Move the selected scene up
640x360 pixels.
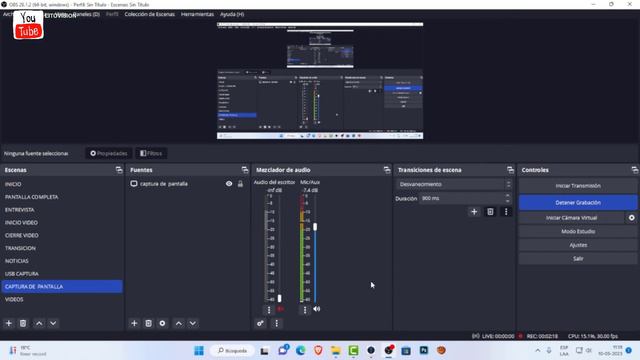pos(39,323)
